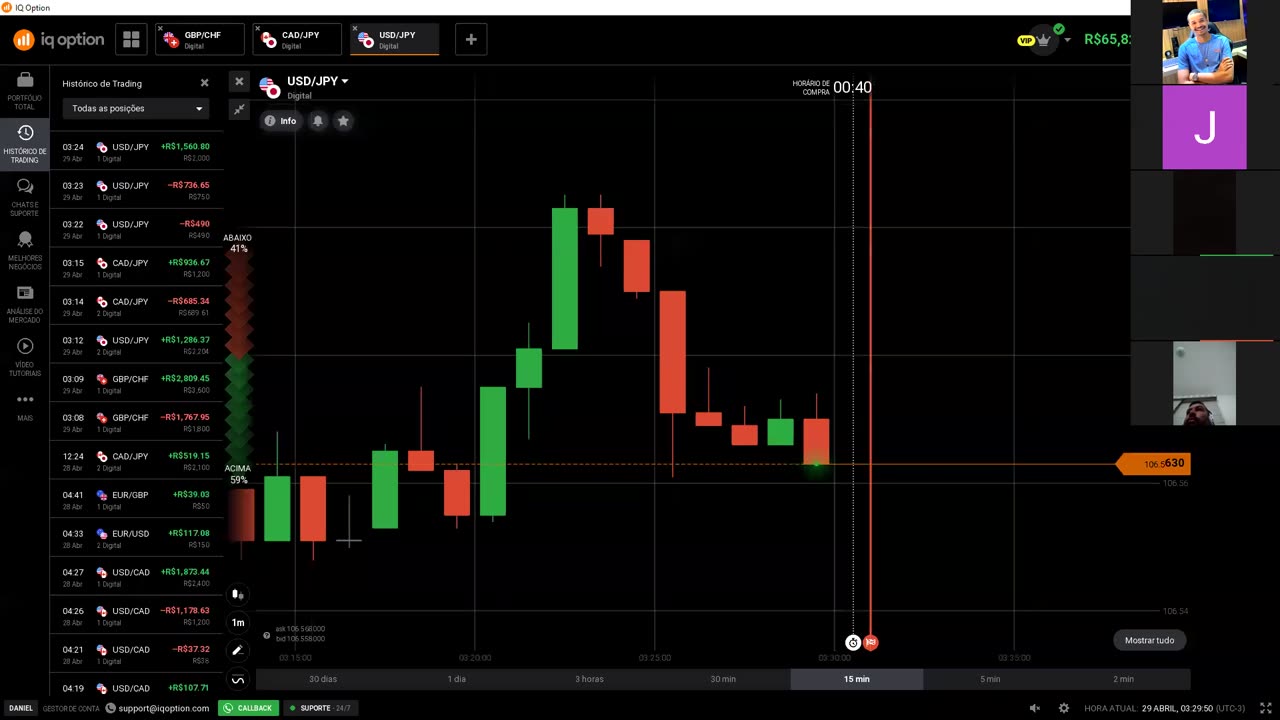Image resolution: width=1280 pixels, height=720 pixels.
Task: Open the indicators icon
Action: tap(238, 679)
